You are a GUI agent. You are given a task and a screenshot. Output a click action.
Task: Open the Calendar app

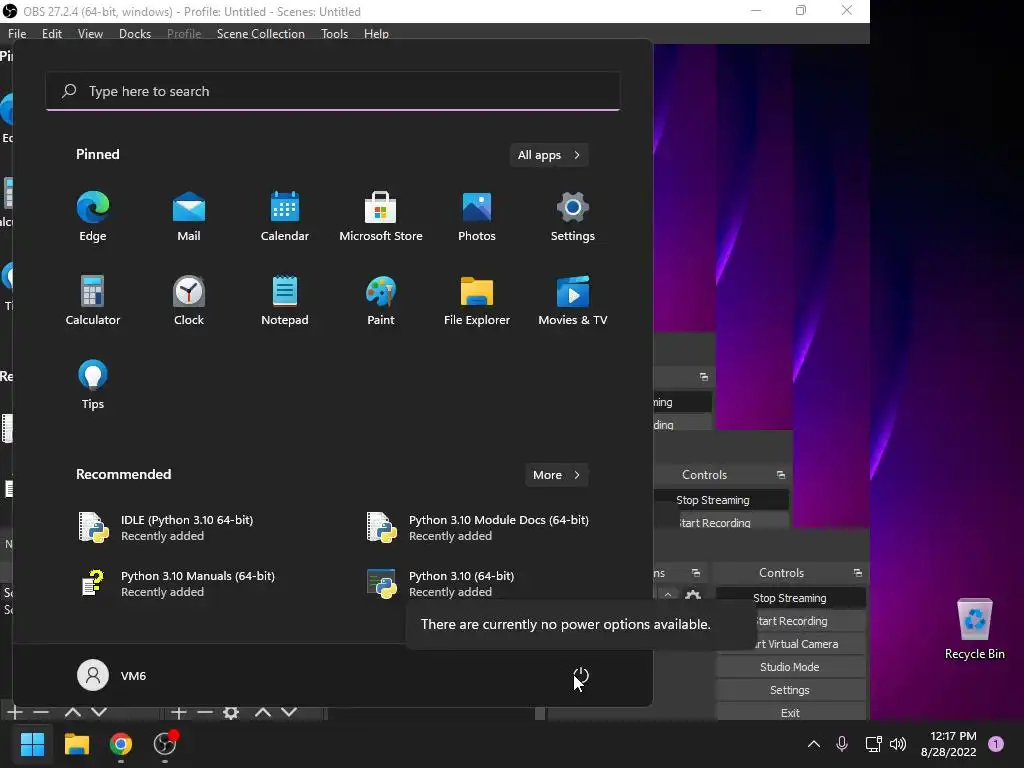coord(285,217)
